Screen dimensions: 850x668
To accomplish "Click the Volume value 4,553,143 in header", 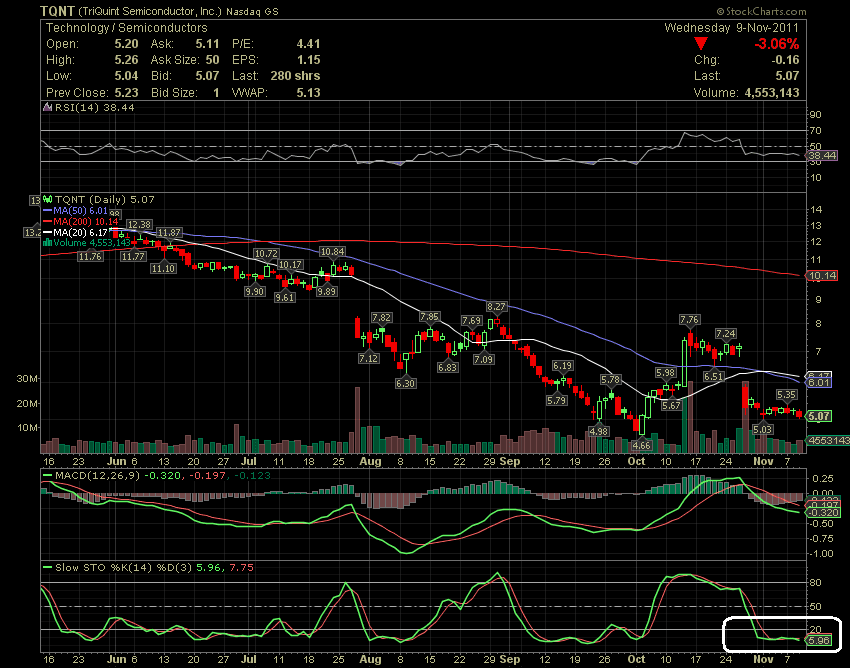I will pos(772,92).
